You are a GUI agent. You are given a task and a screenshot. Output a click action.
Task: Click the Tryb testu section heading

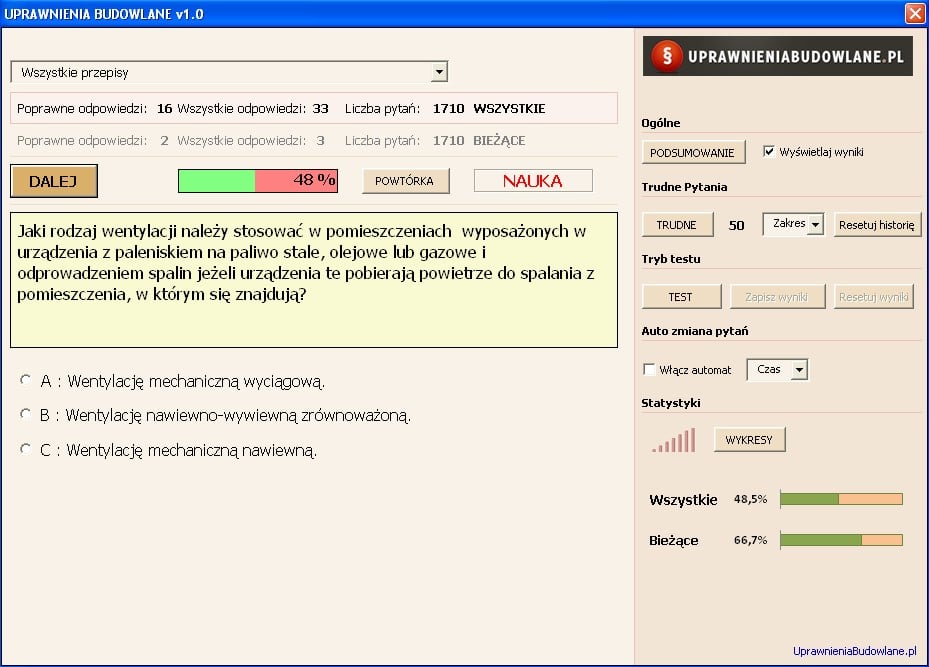click(671, 259)
